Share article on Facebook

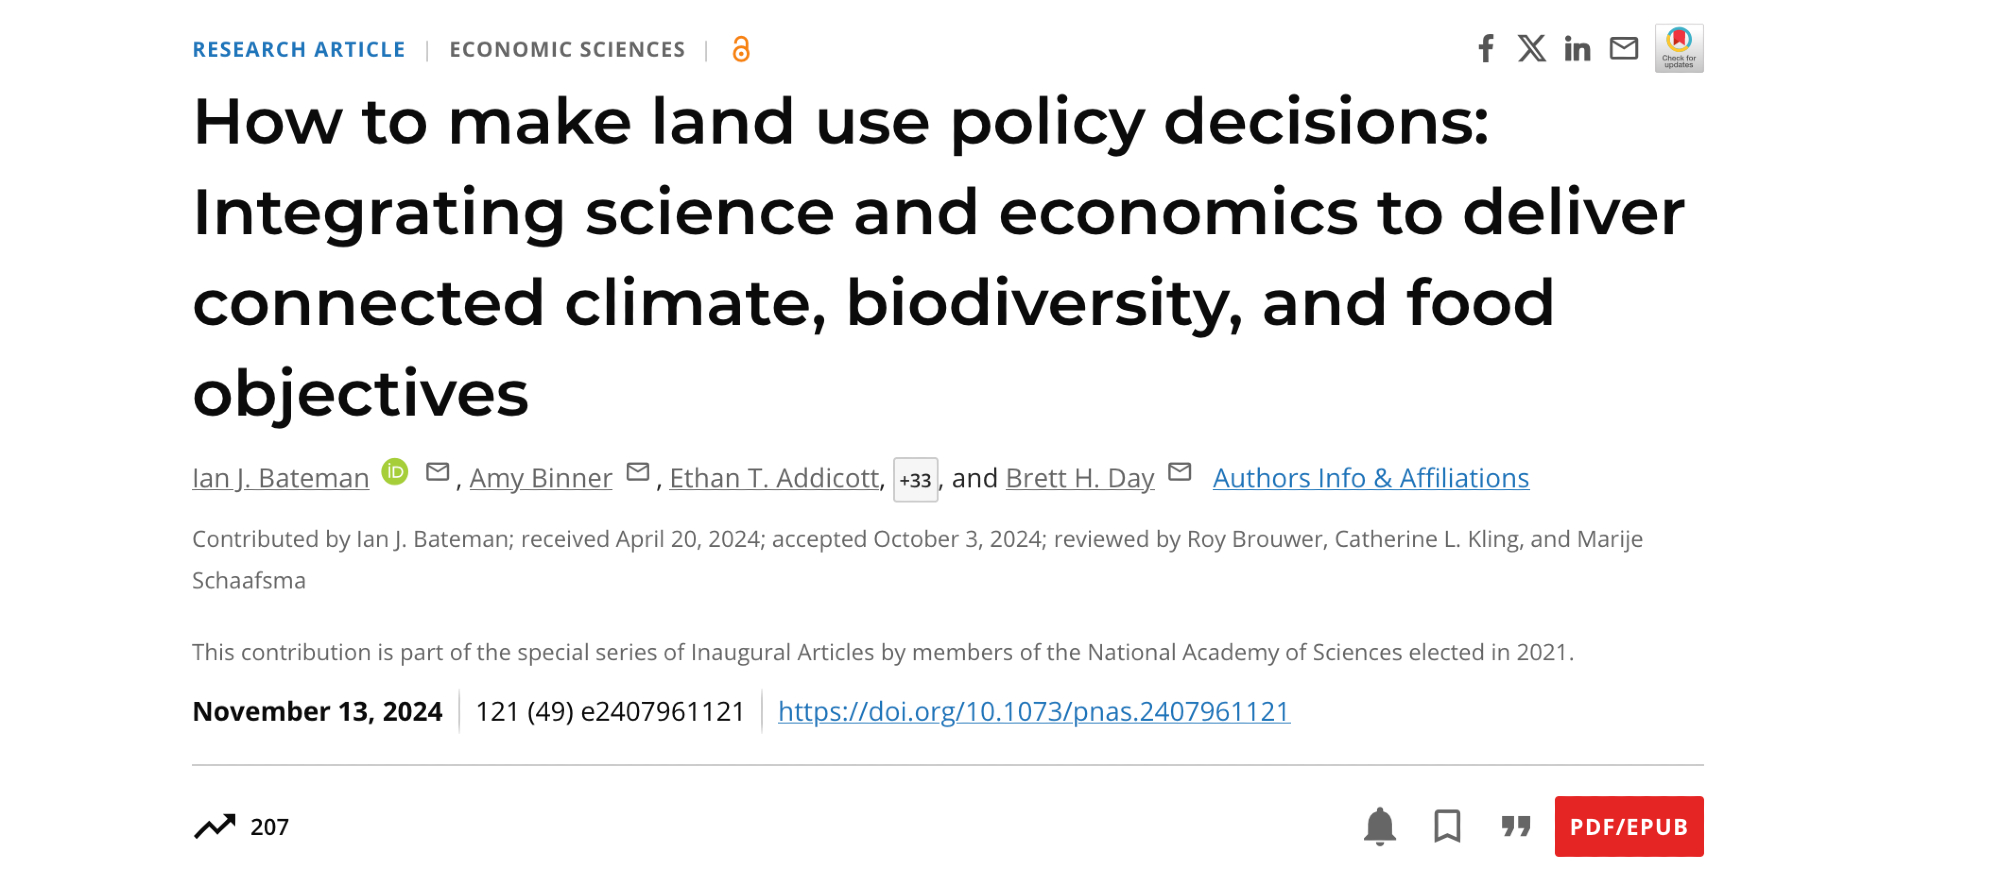pos(1486,48)
